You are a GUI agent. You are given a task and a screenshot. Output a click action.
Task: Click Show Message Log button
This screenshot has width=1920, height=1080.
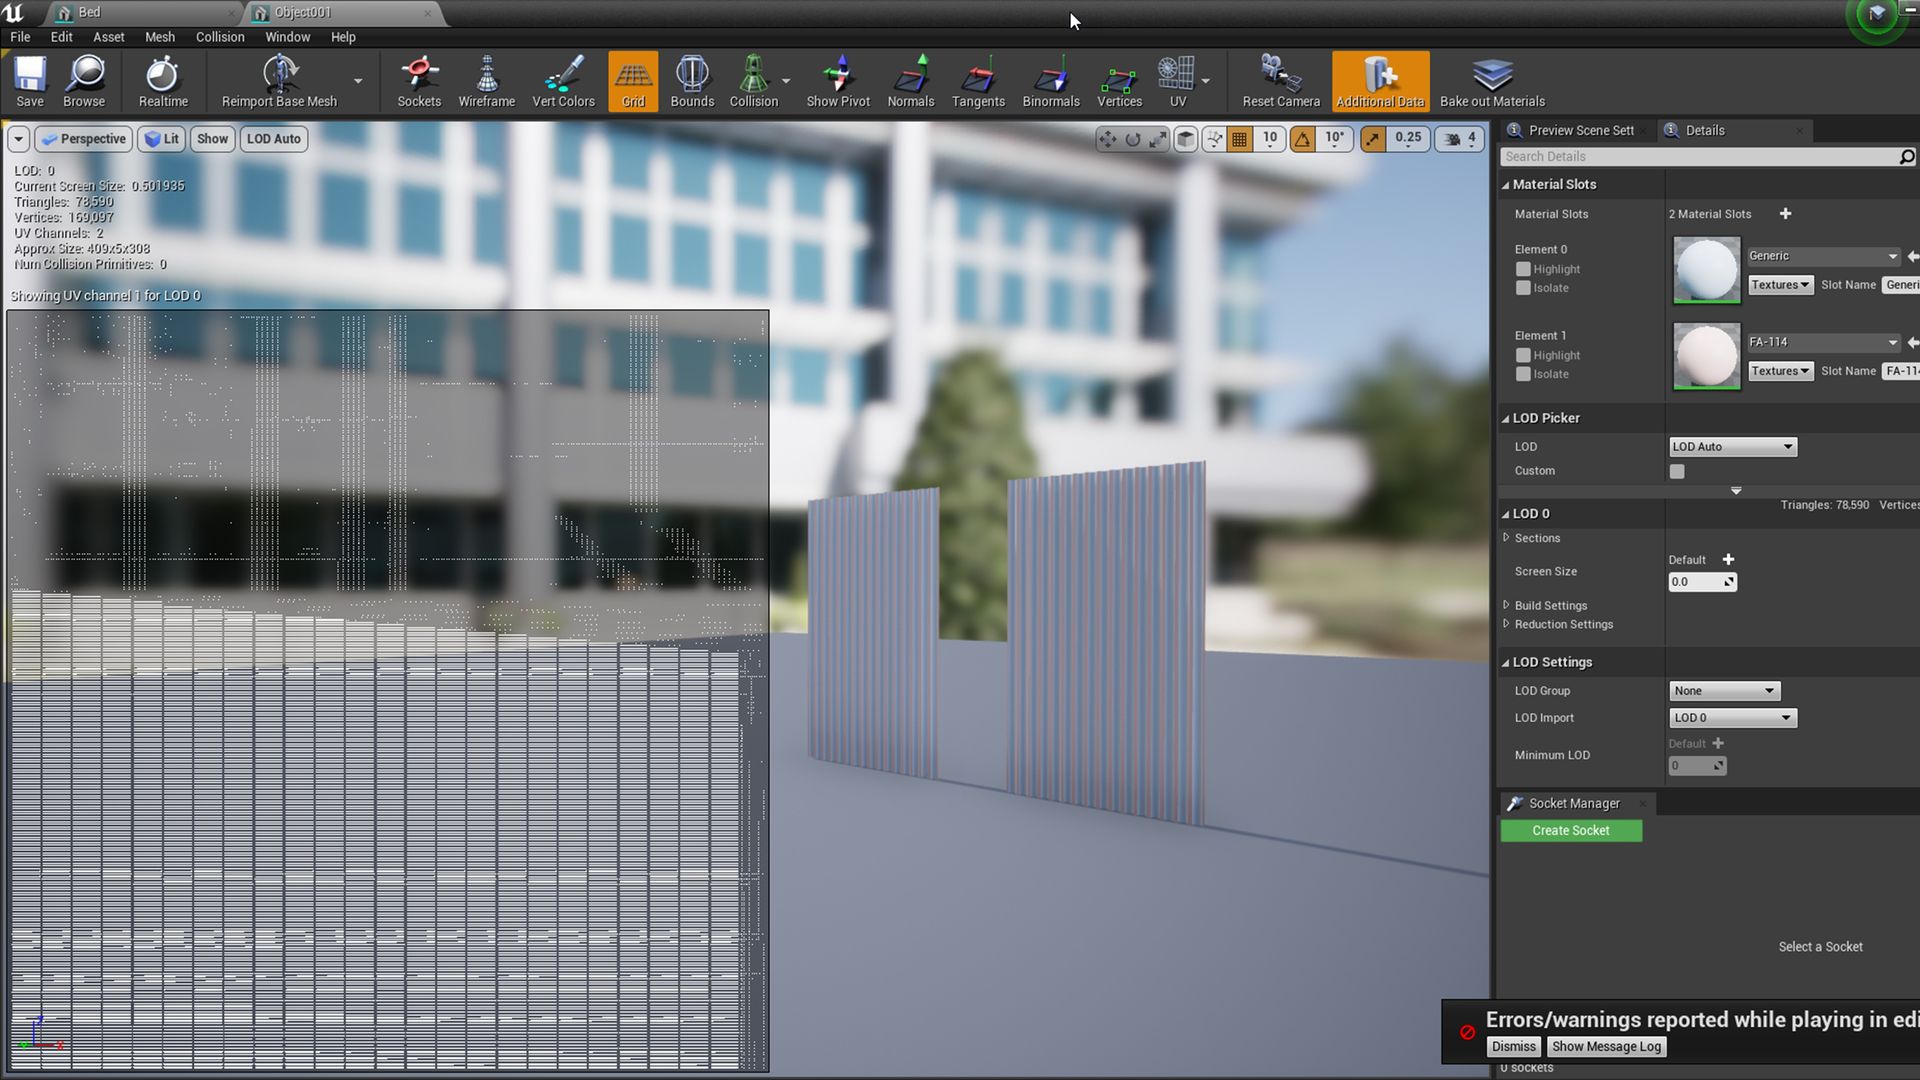(x=1606, y=1046)
